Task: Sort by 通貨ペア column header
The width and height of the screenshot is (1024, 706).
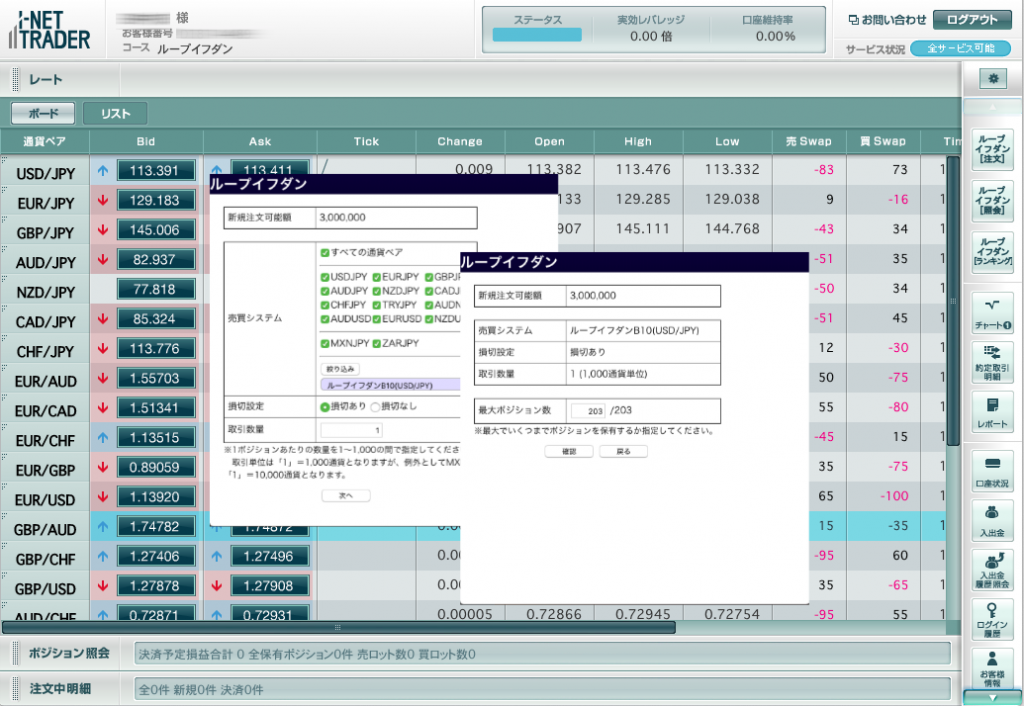Action: tap(44, 141)
